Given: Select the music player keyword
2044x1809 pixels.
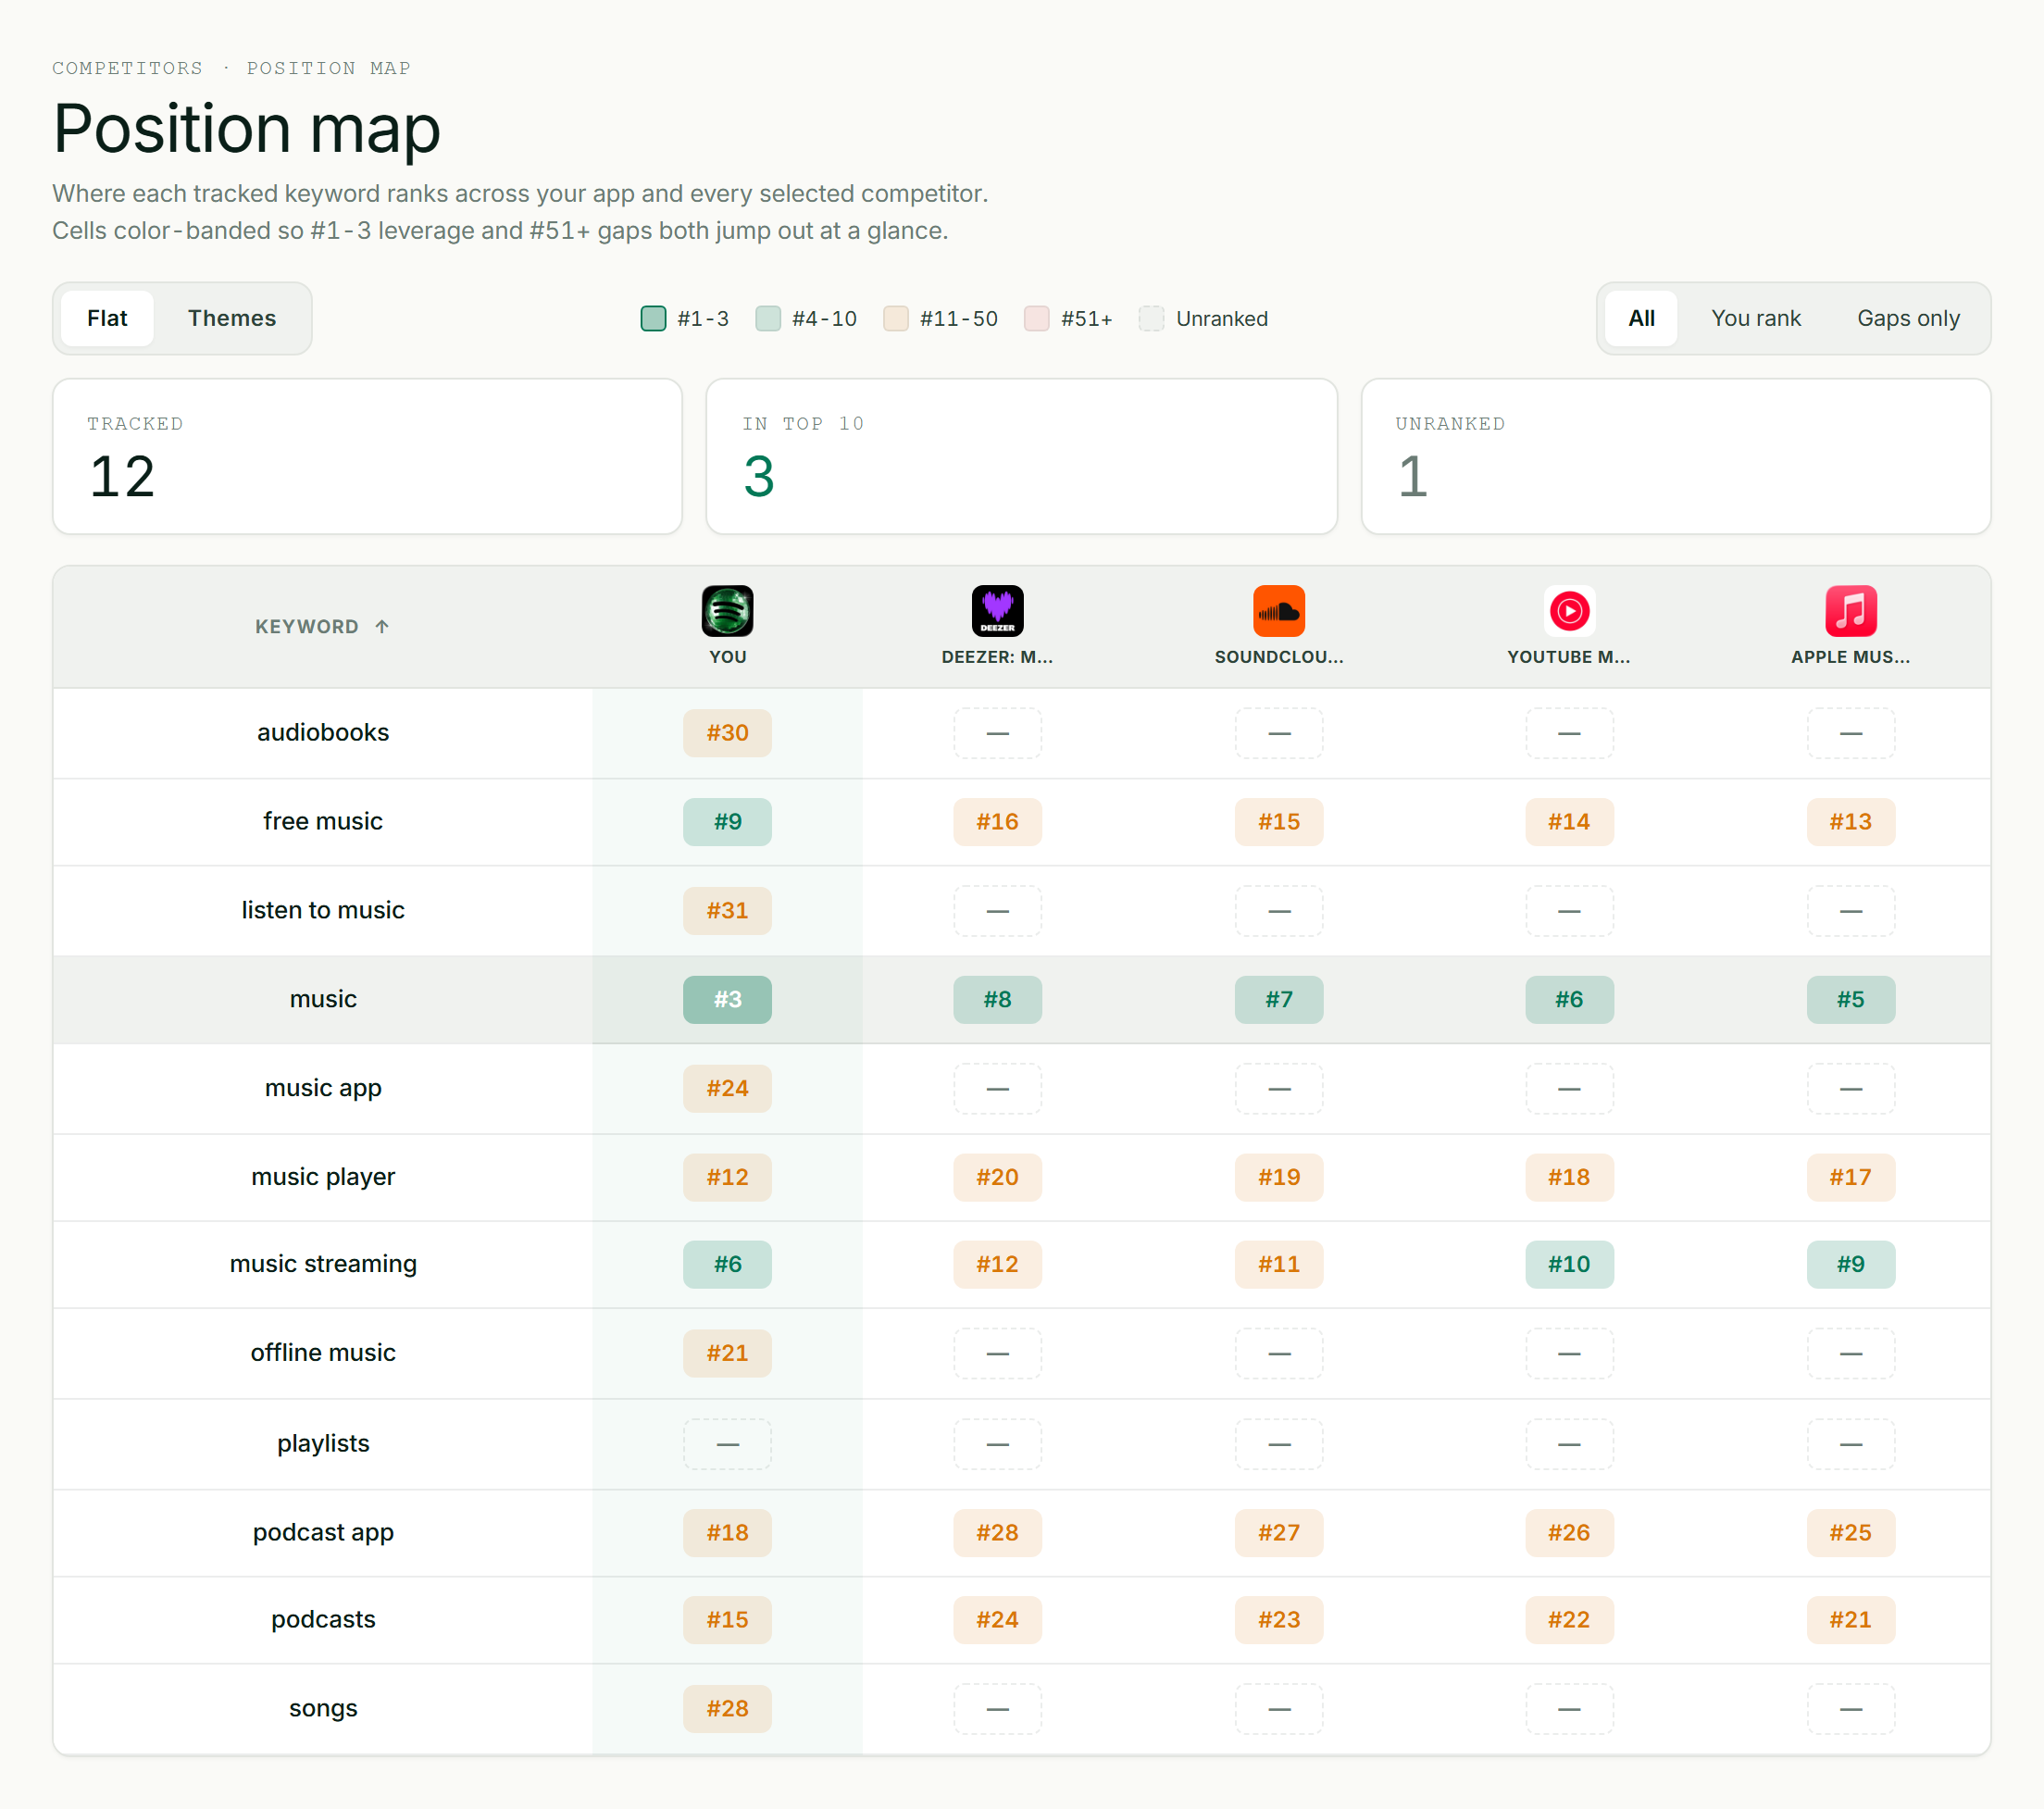Looking at the screenshot, I should pos(323,1177).
